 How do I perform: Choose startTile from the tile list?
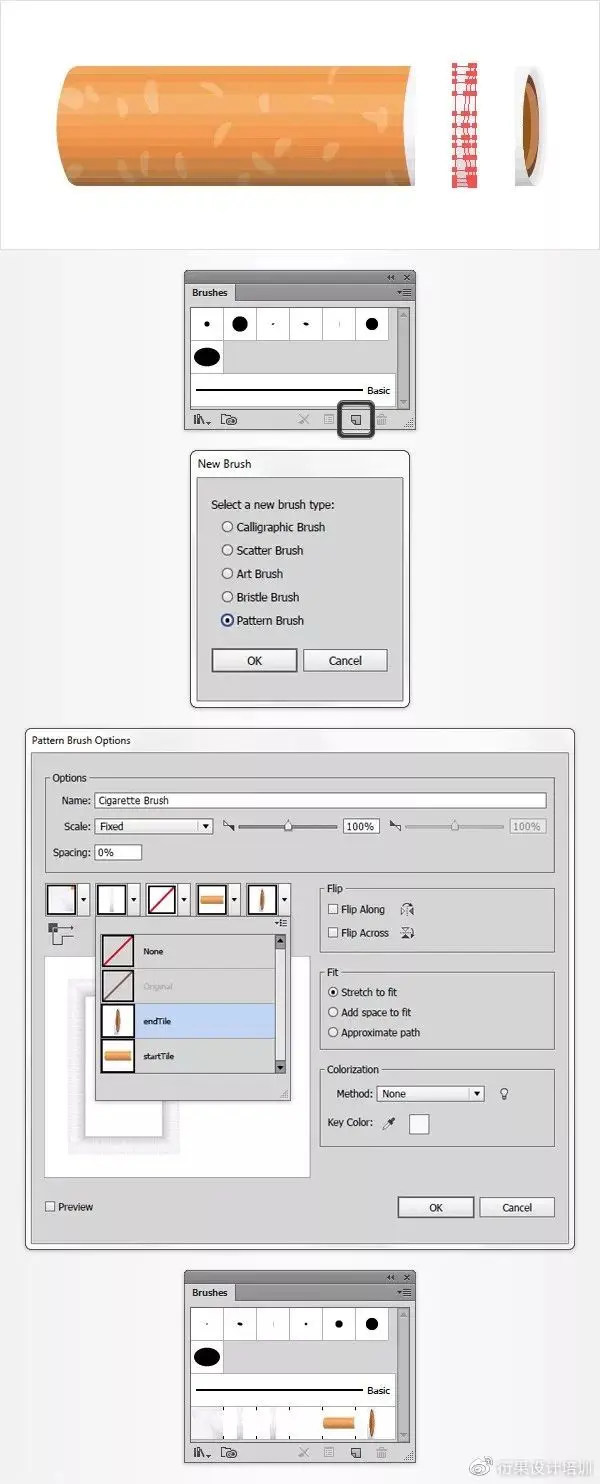(188, 1056)
